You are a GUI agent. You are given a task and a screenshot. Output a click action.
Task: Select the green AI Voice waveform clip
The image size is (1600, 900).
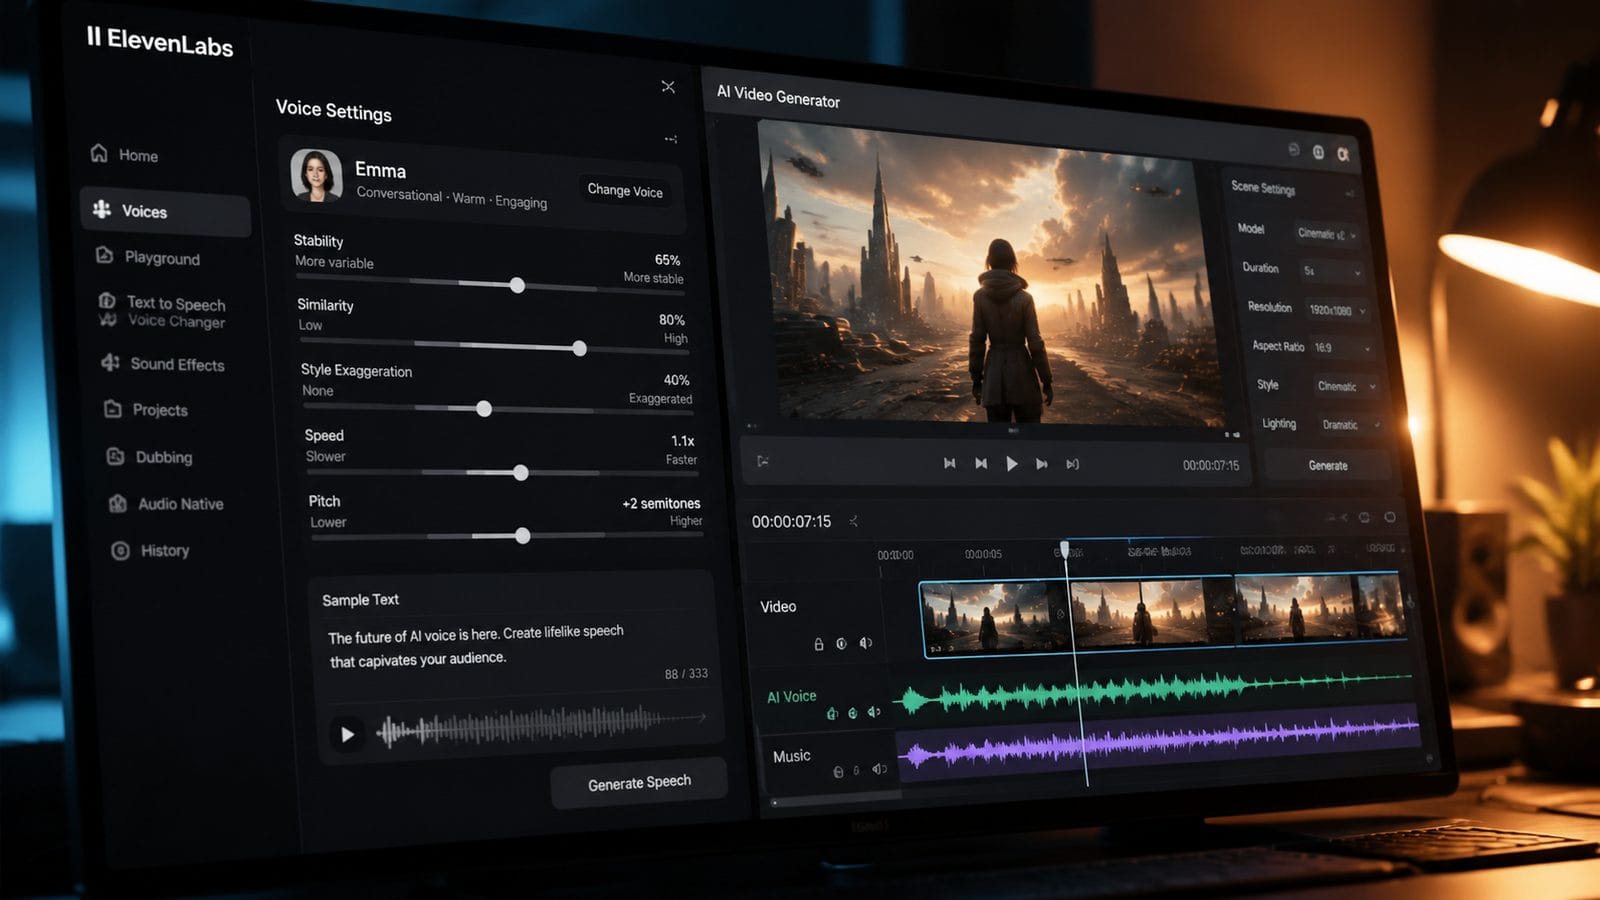[1155, 691]
